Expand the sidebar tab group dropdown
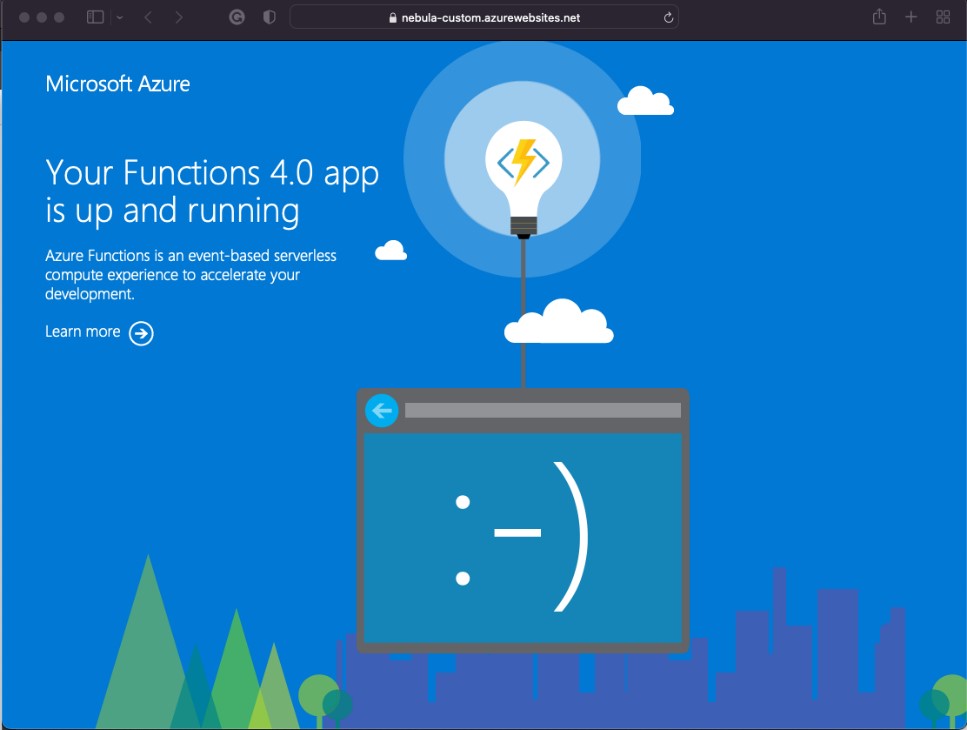This screenshot has width=967, height=730. pyautogui.click(x=120, y=18)
